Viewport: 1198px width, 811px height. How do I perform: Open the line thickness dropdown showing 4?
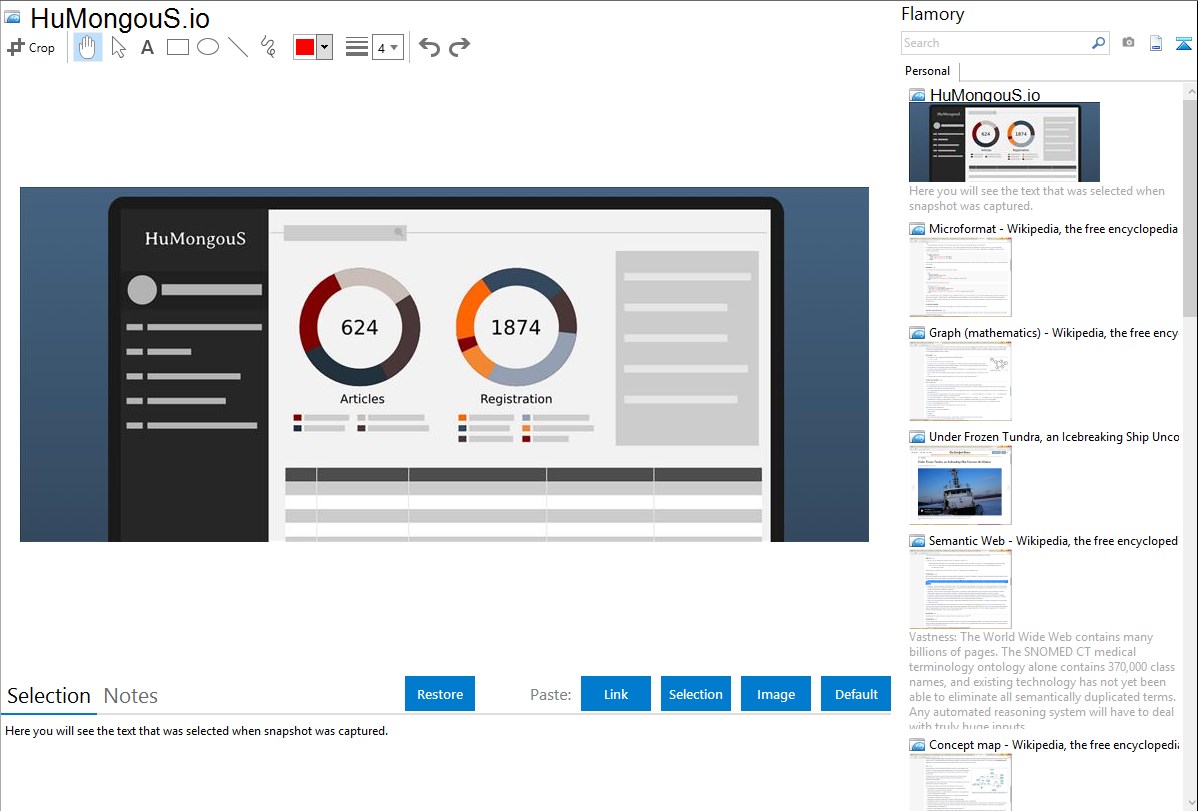(387, 47)
